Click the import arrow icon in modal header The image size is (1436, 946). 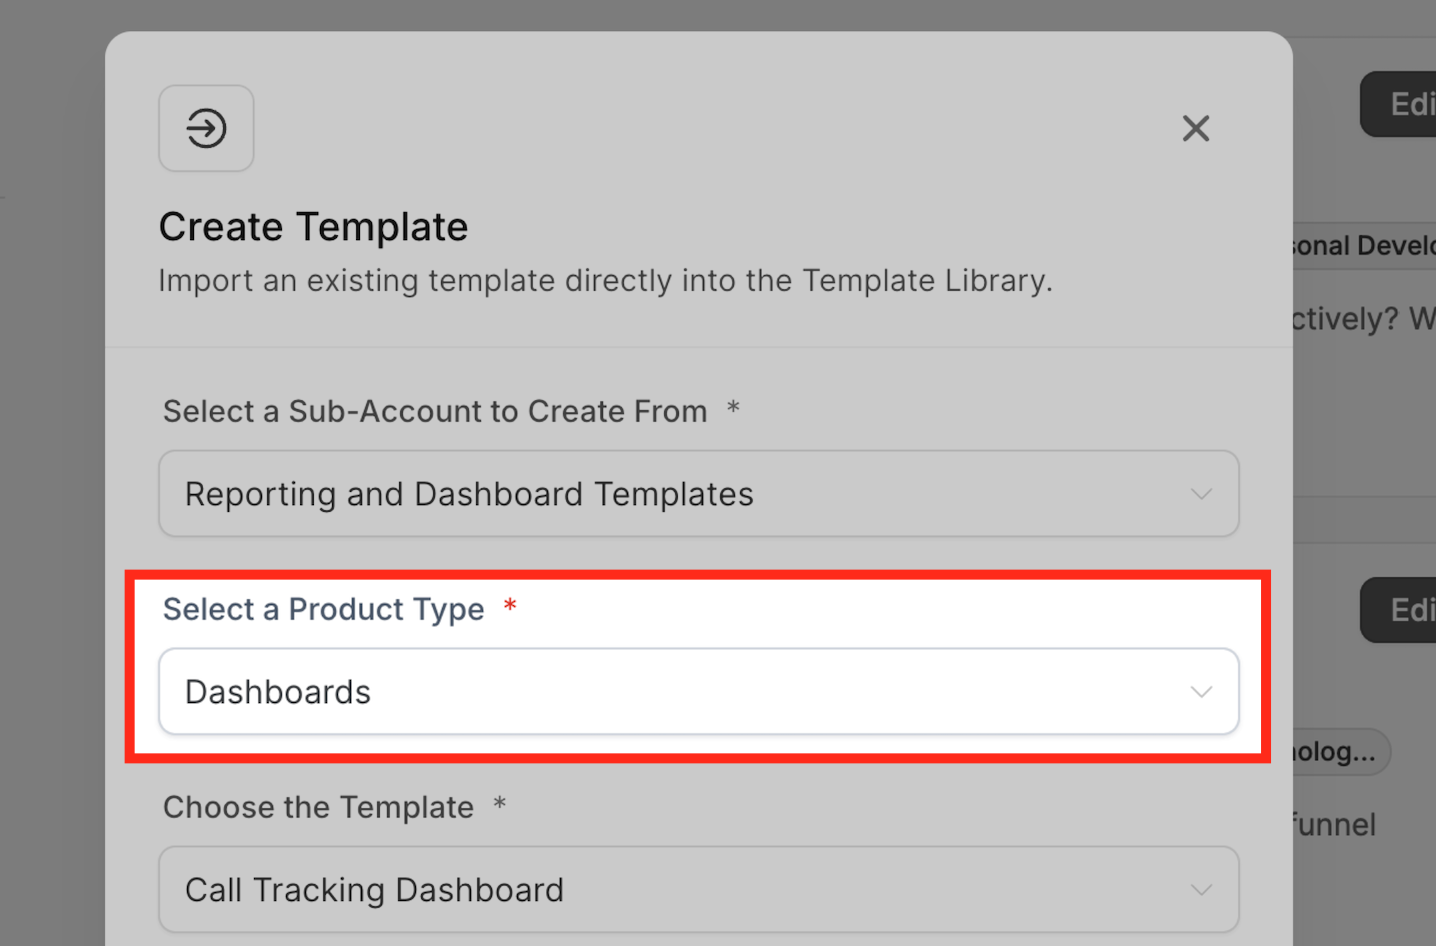(x=206, y=128)
